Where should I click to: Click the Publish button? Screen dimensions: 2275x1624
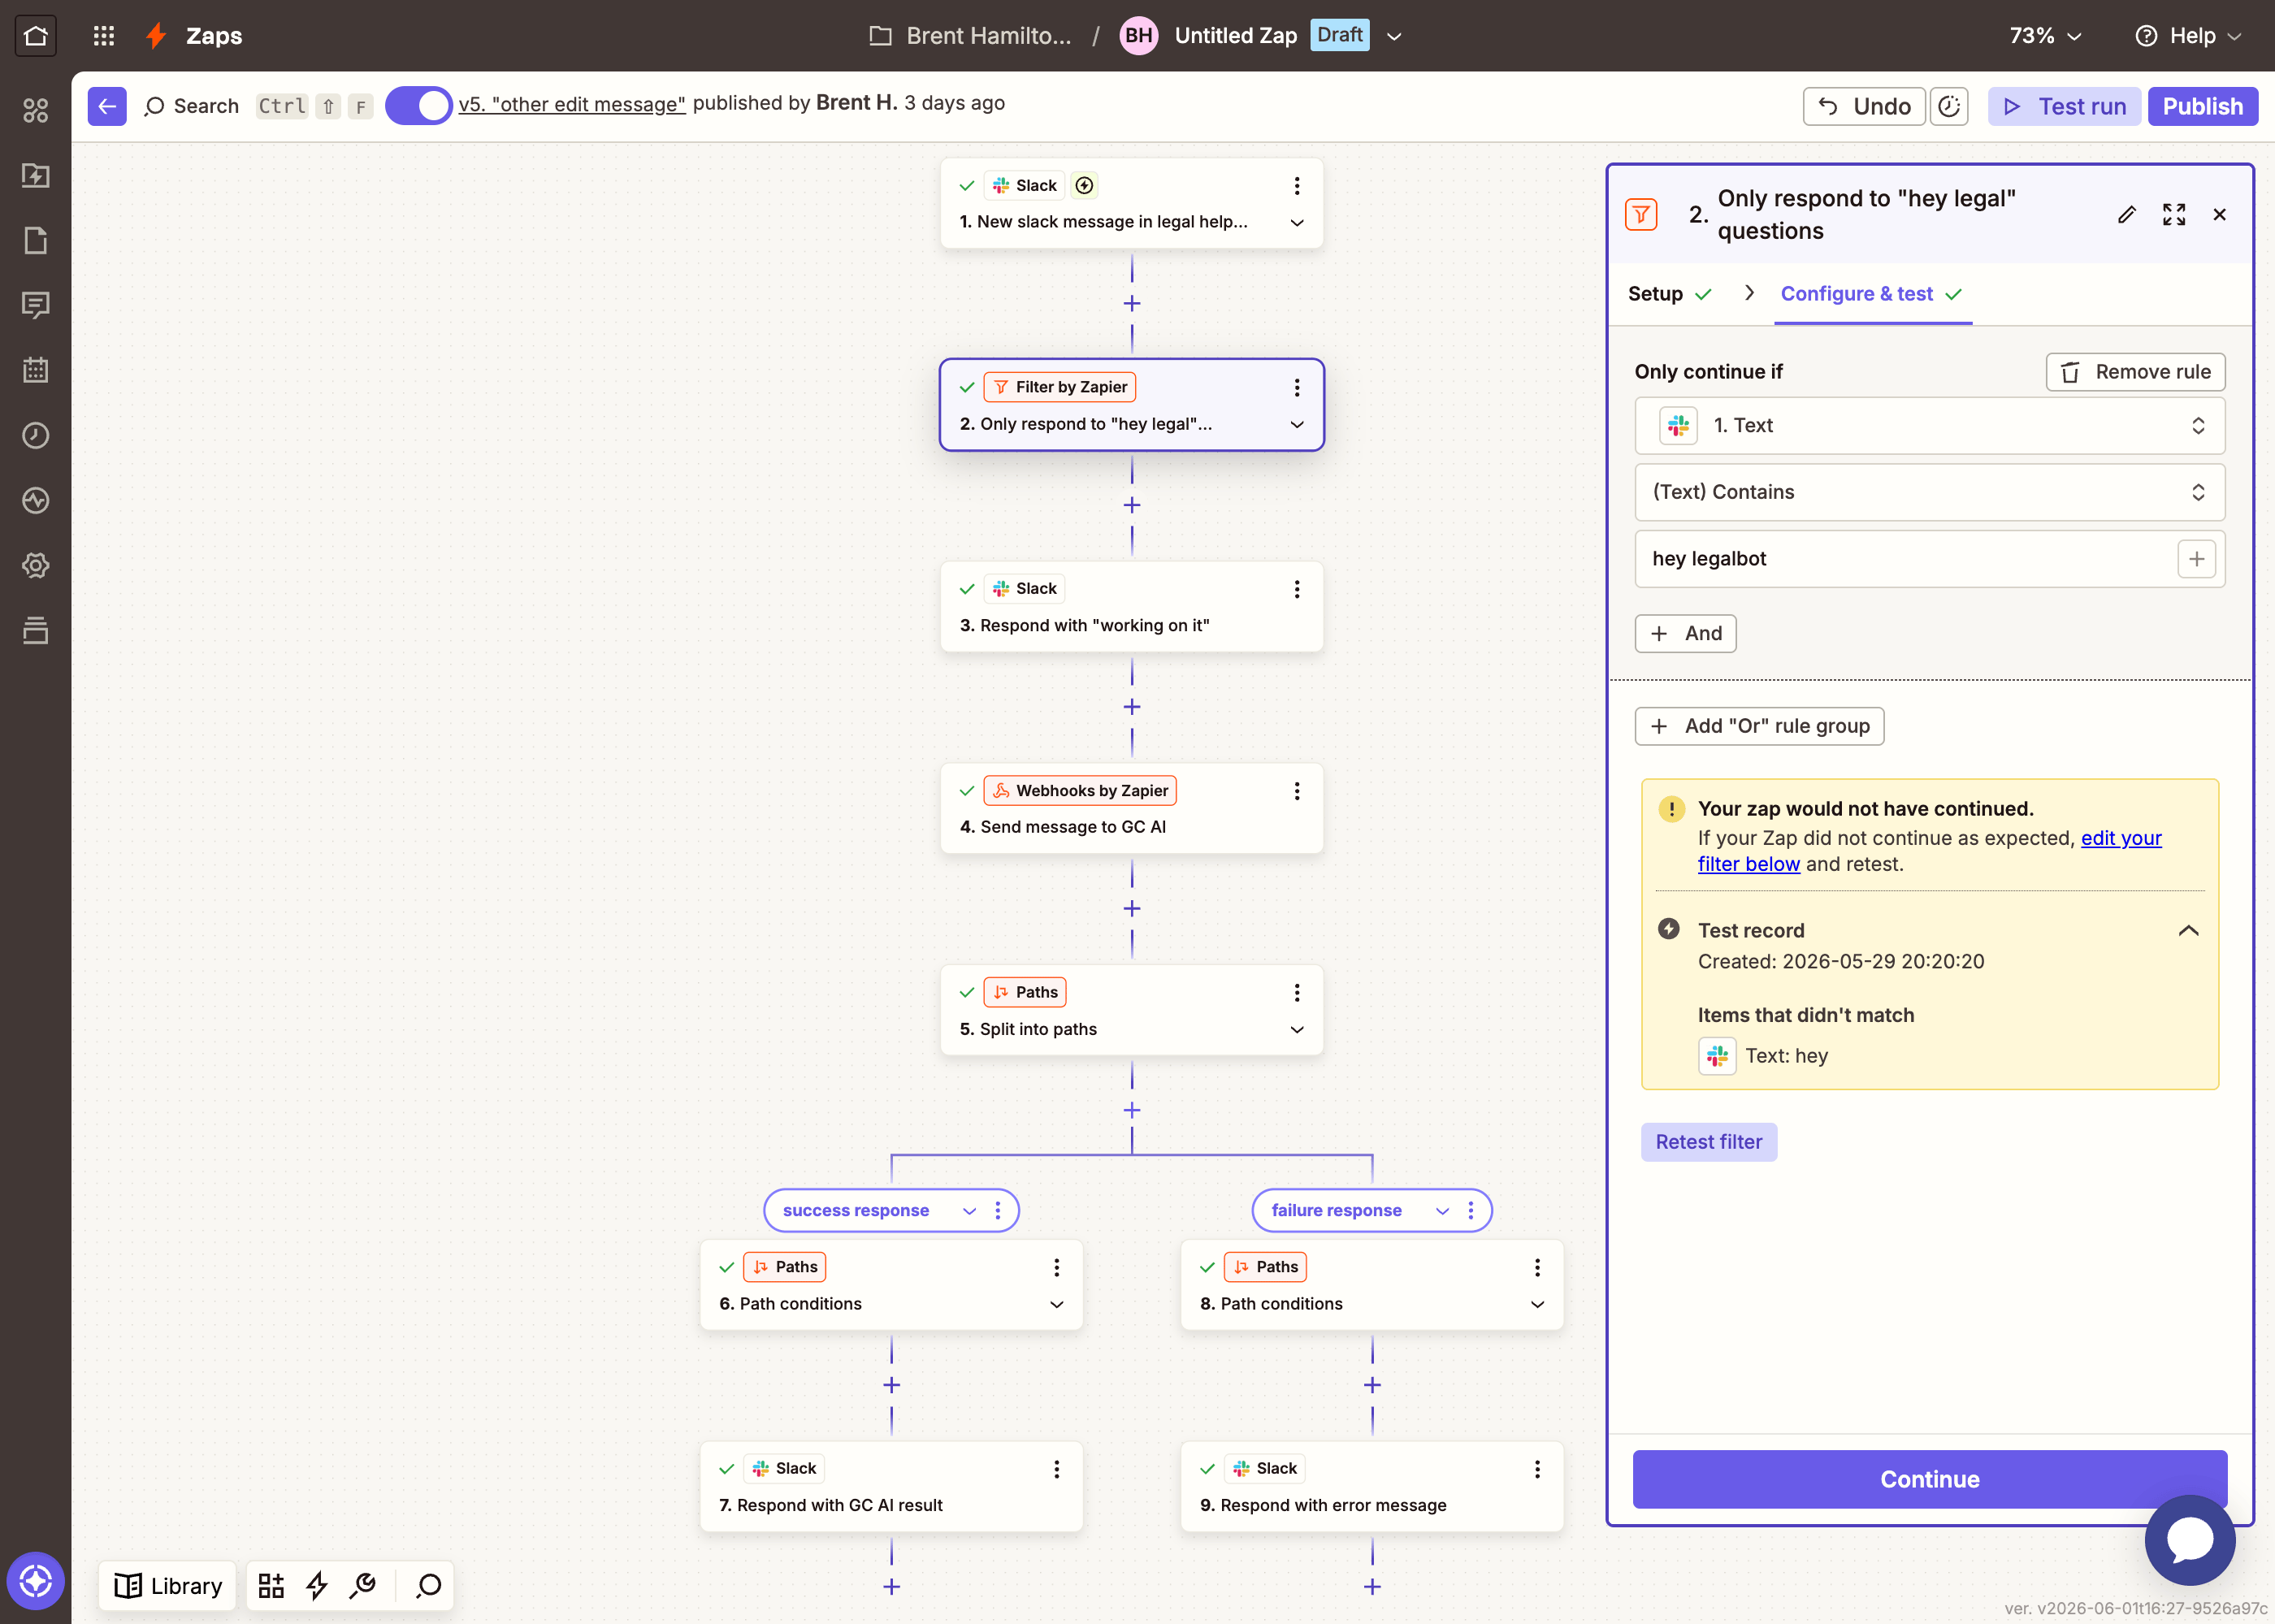pyautogui.click(x=2203, y=106)
